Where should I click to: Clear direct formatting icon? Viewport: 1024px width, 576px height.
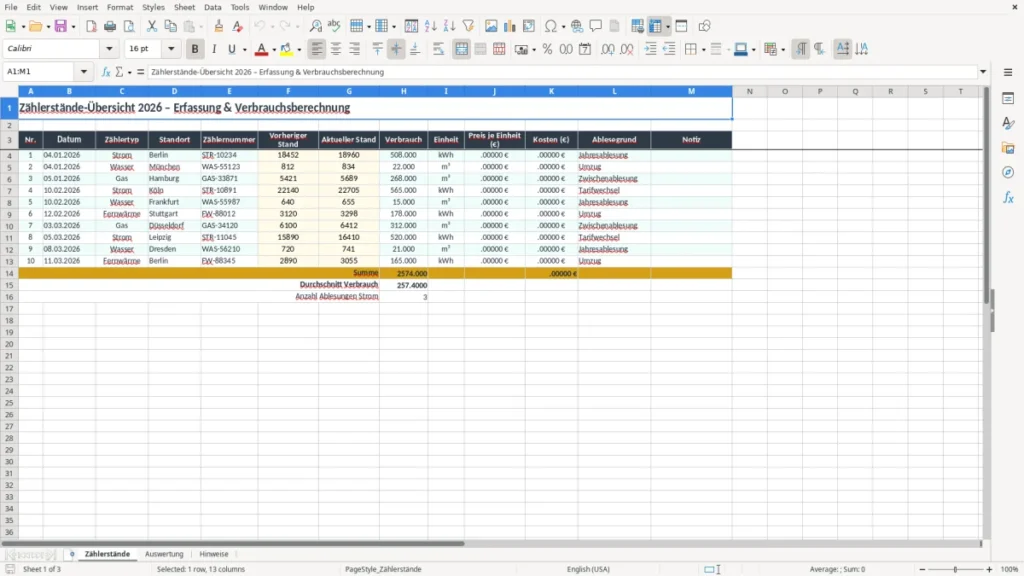point(238,26)
